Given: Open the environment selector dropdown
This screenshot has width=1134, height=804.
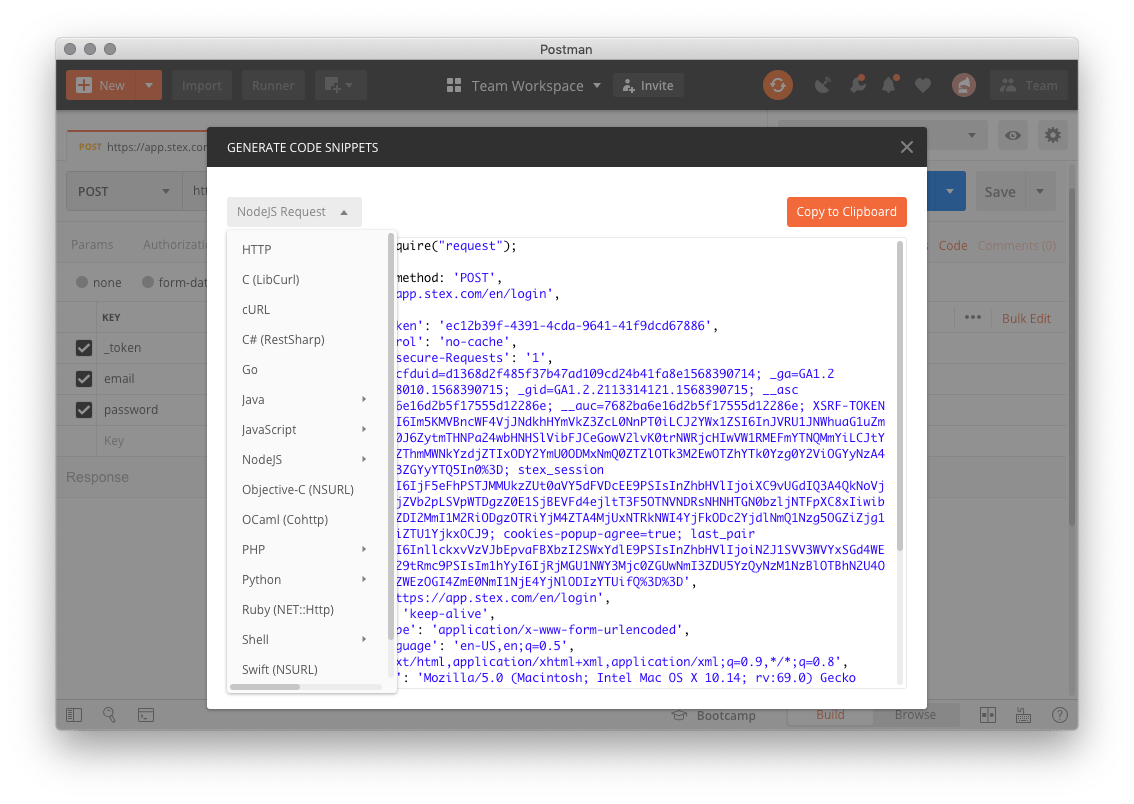Looking at the screenshot, I should tap(971, 135).
